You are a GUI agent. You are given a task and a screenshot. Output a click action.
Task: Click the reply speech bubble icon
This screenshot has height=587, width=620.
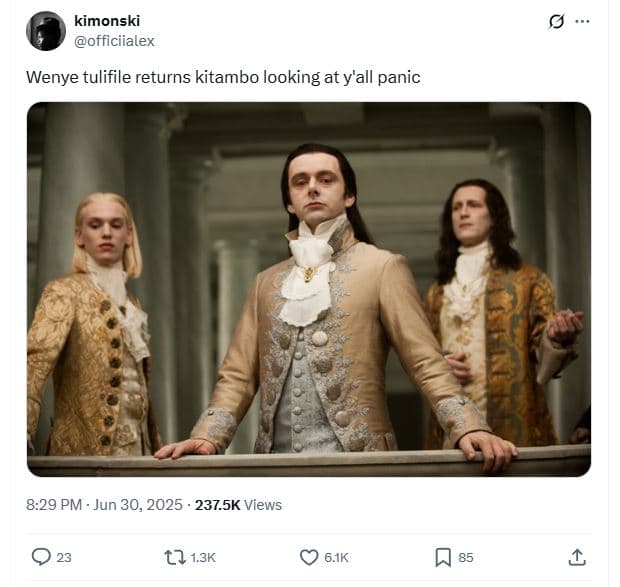(x=41, y=557)
